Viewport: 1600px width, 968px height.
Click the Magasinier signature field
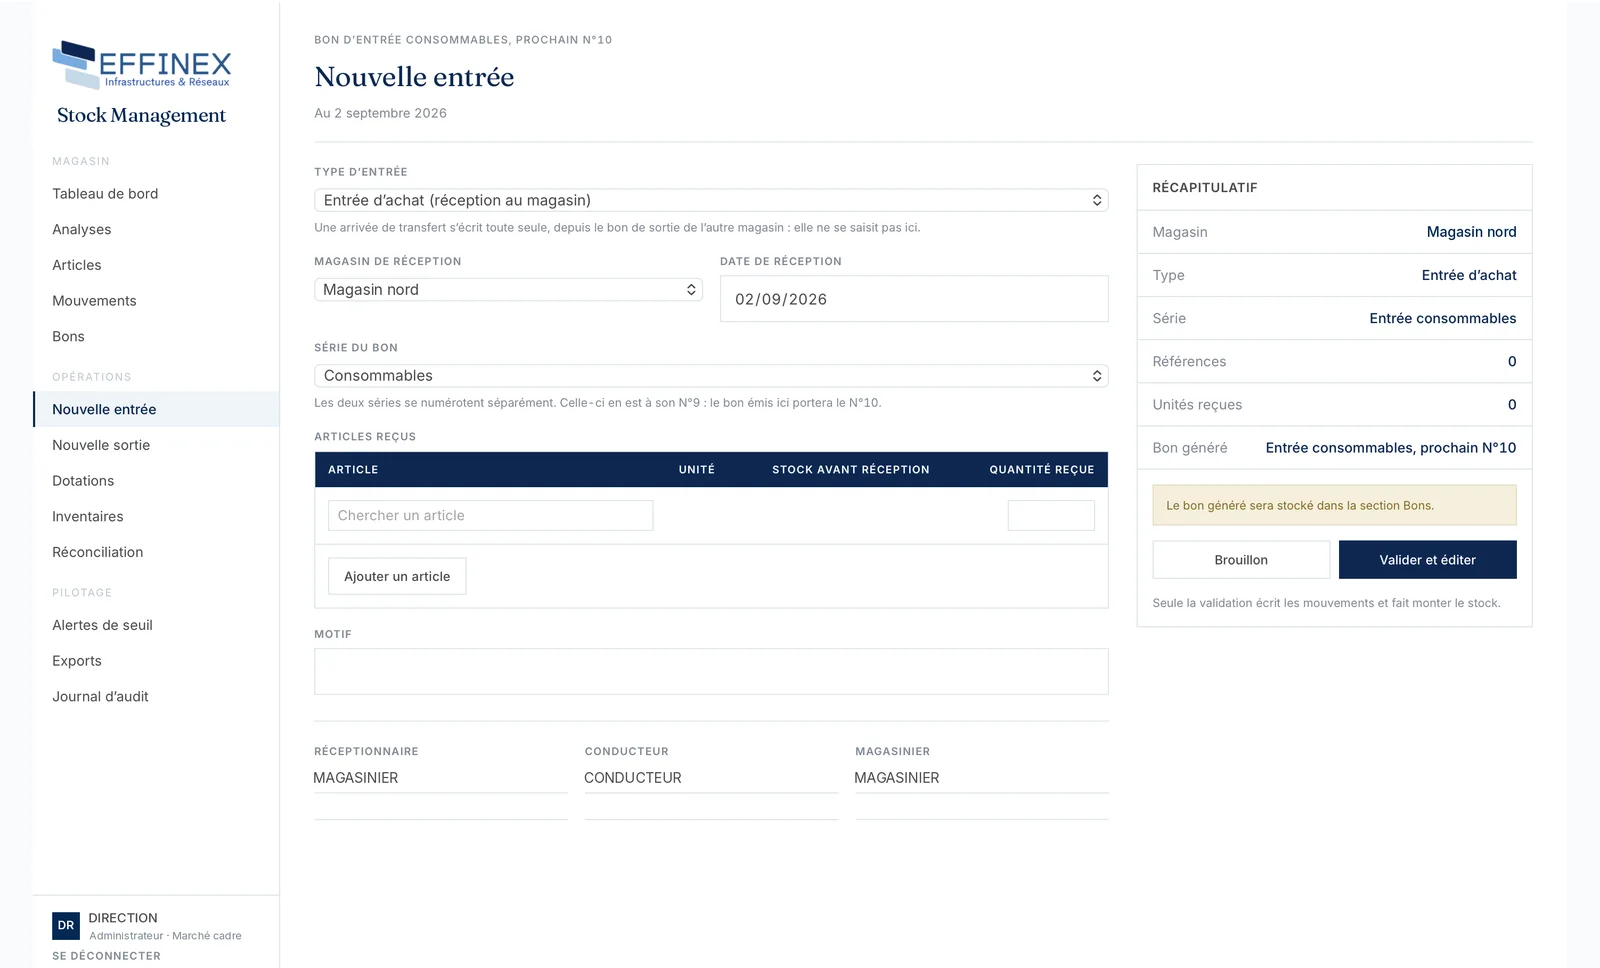pos(982,778)
